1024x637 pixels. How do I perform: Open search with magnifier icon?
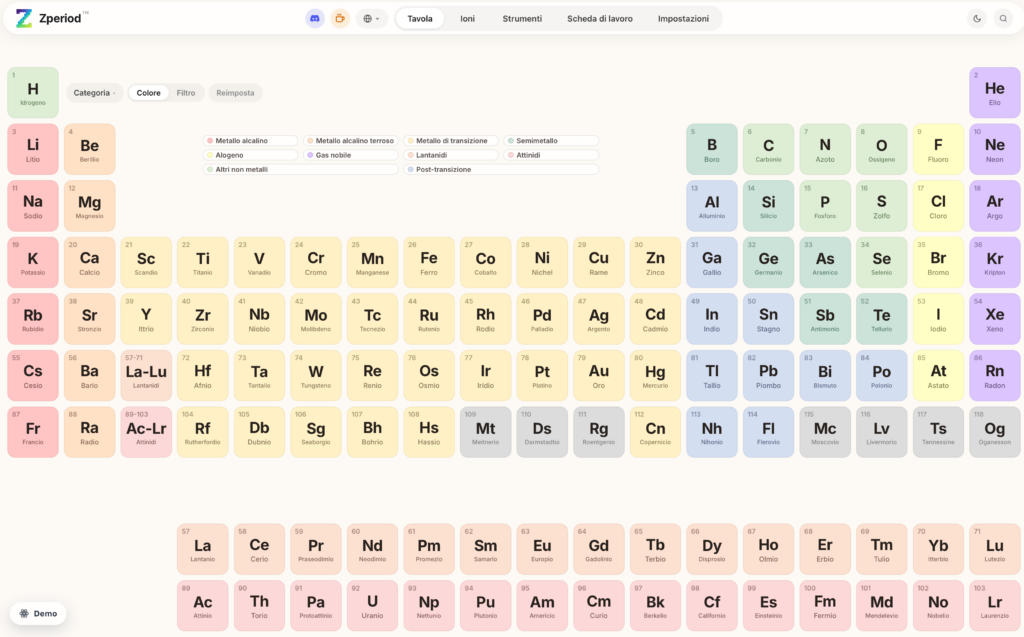click(1003, 18)
